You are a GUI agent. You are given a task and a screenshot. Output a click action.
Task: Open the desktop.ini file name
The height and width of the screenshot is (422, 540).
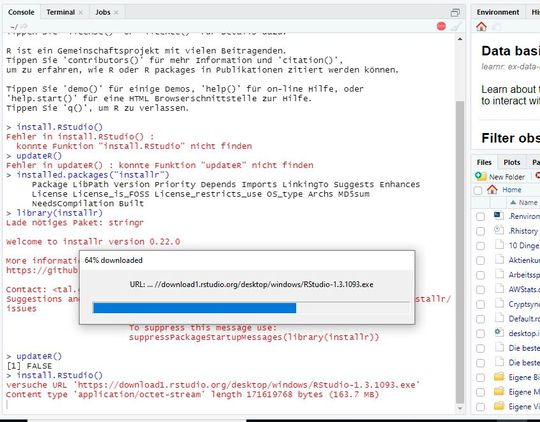524,333
